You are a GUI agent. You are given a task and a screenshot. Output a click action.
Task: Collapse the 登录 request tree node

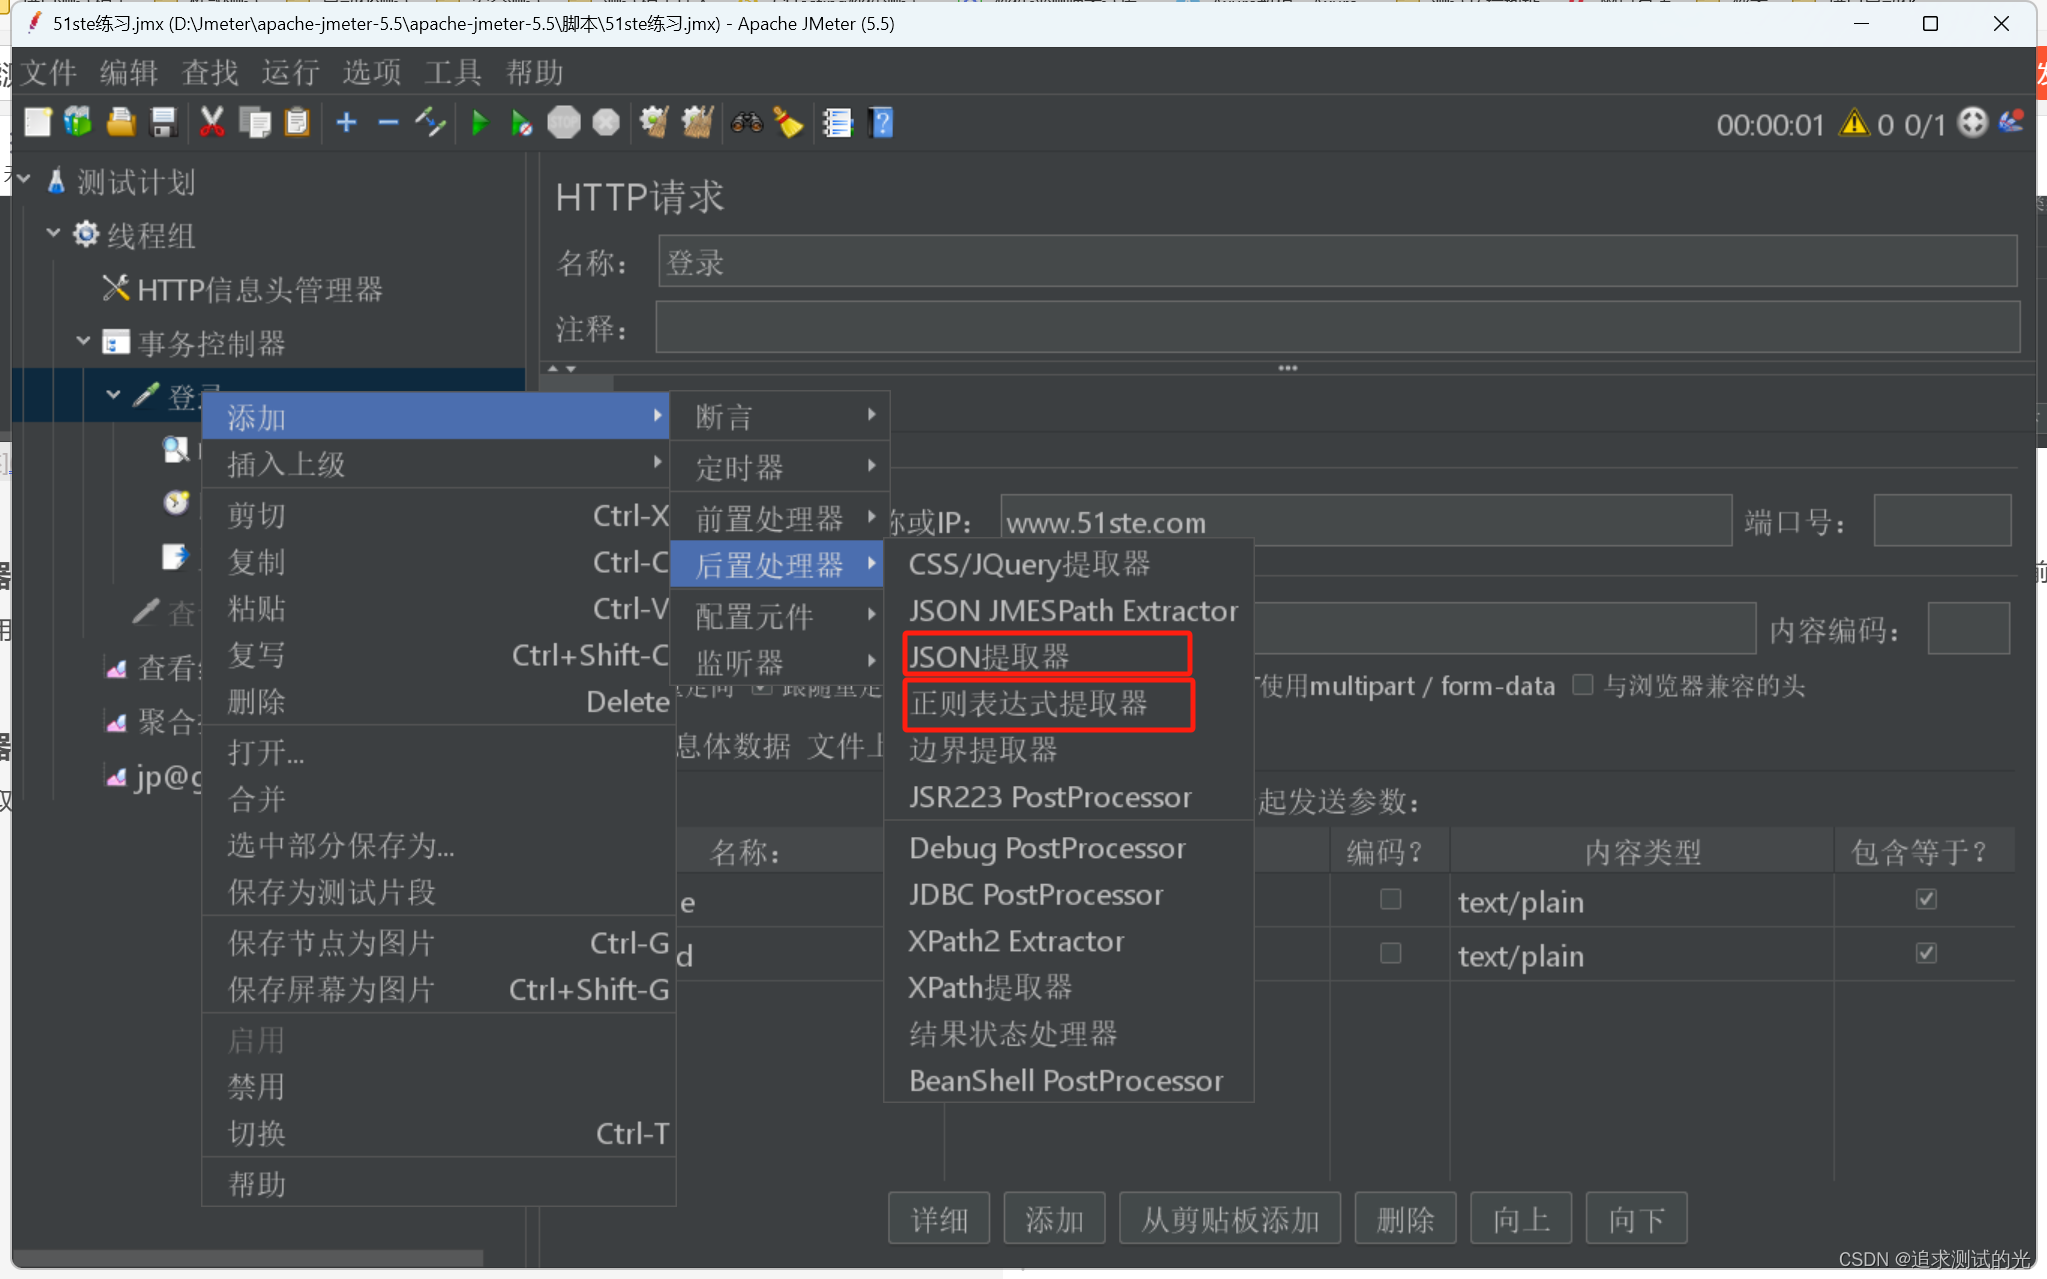click(113, 395)
